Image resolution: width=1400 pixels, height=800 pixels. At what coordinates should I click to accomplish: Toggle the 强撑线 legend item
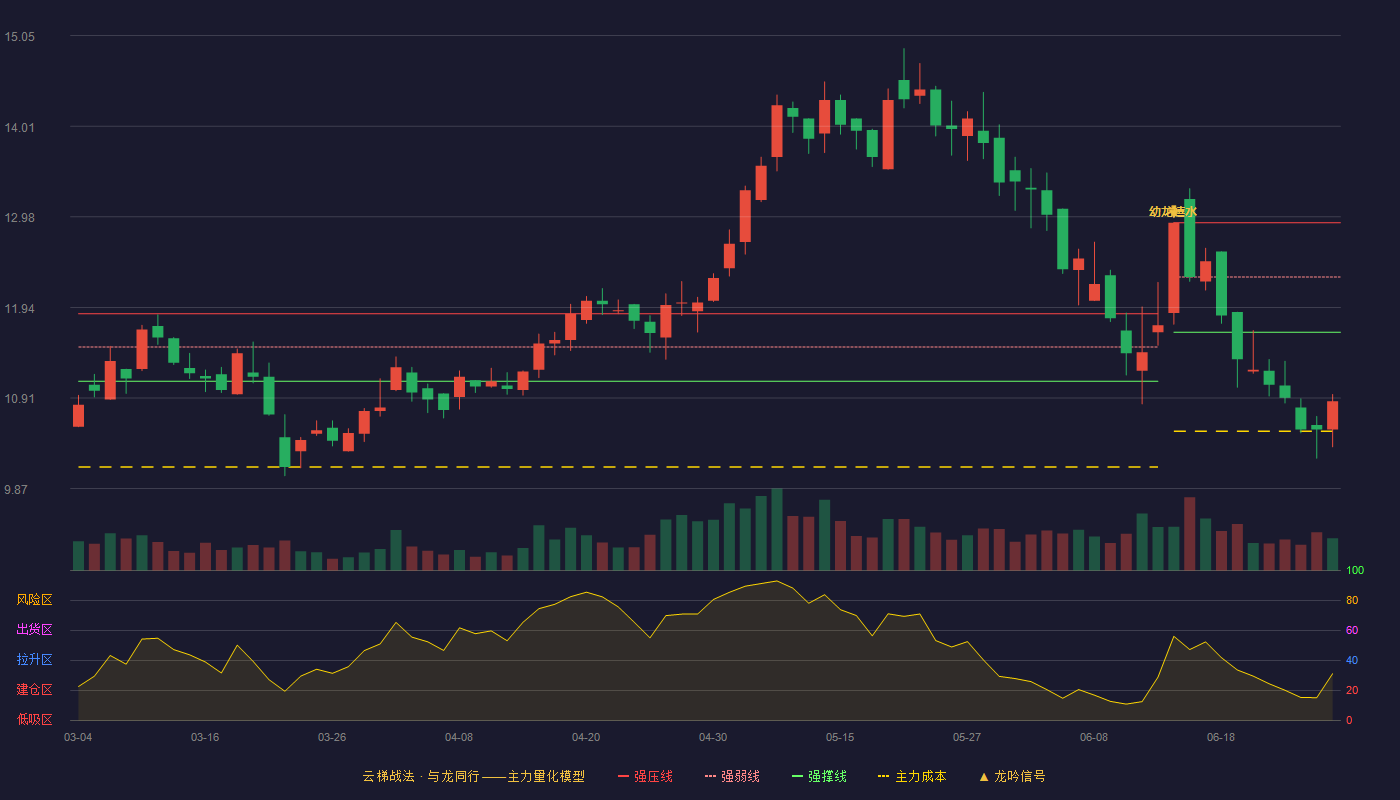pyautogui.click(x=819, y=776)
